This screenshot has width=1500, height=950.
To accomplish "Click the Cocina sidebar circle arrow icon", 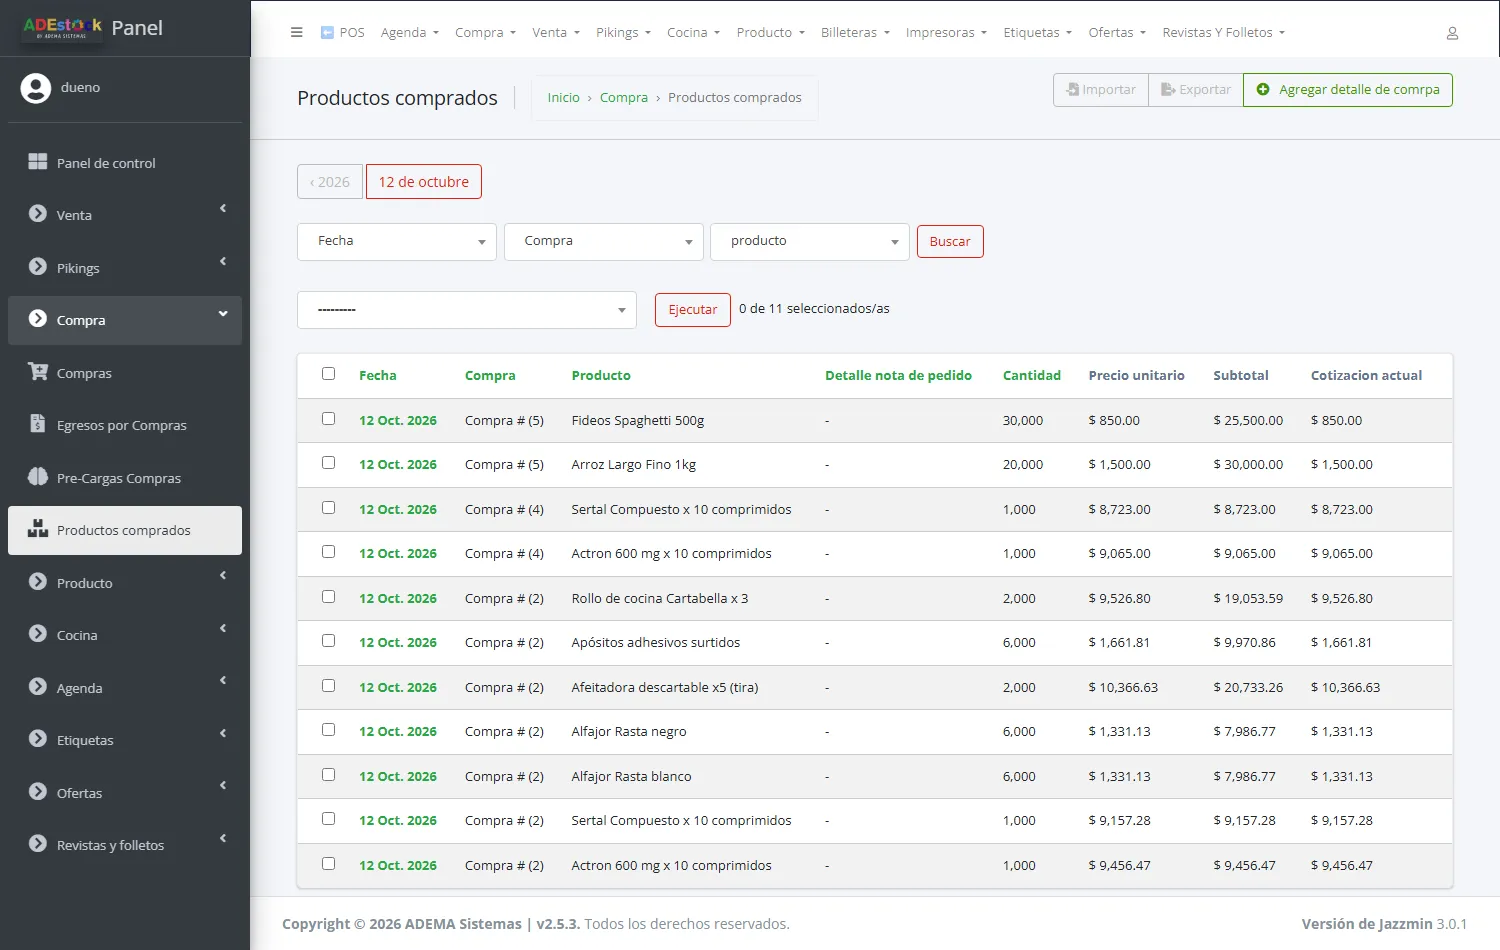I will (38, 634).
